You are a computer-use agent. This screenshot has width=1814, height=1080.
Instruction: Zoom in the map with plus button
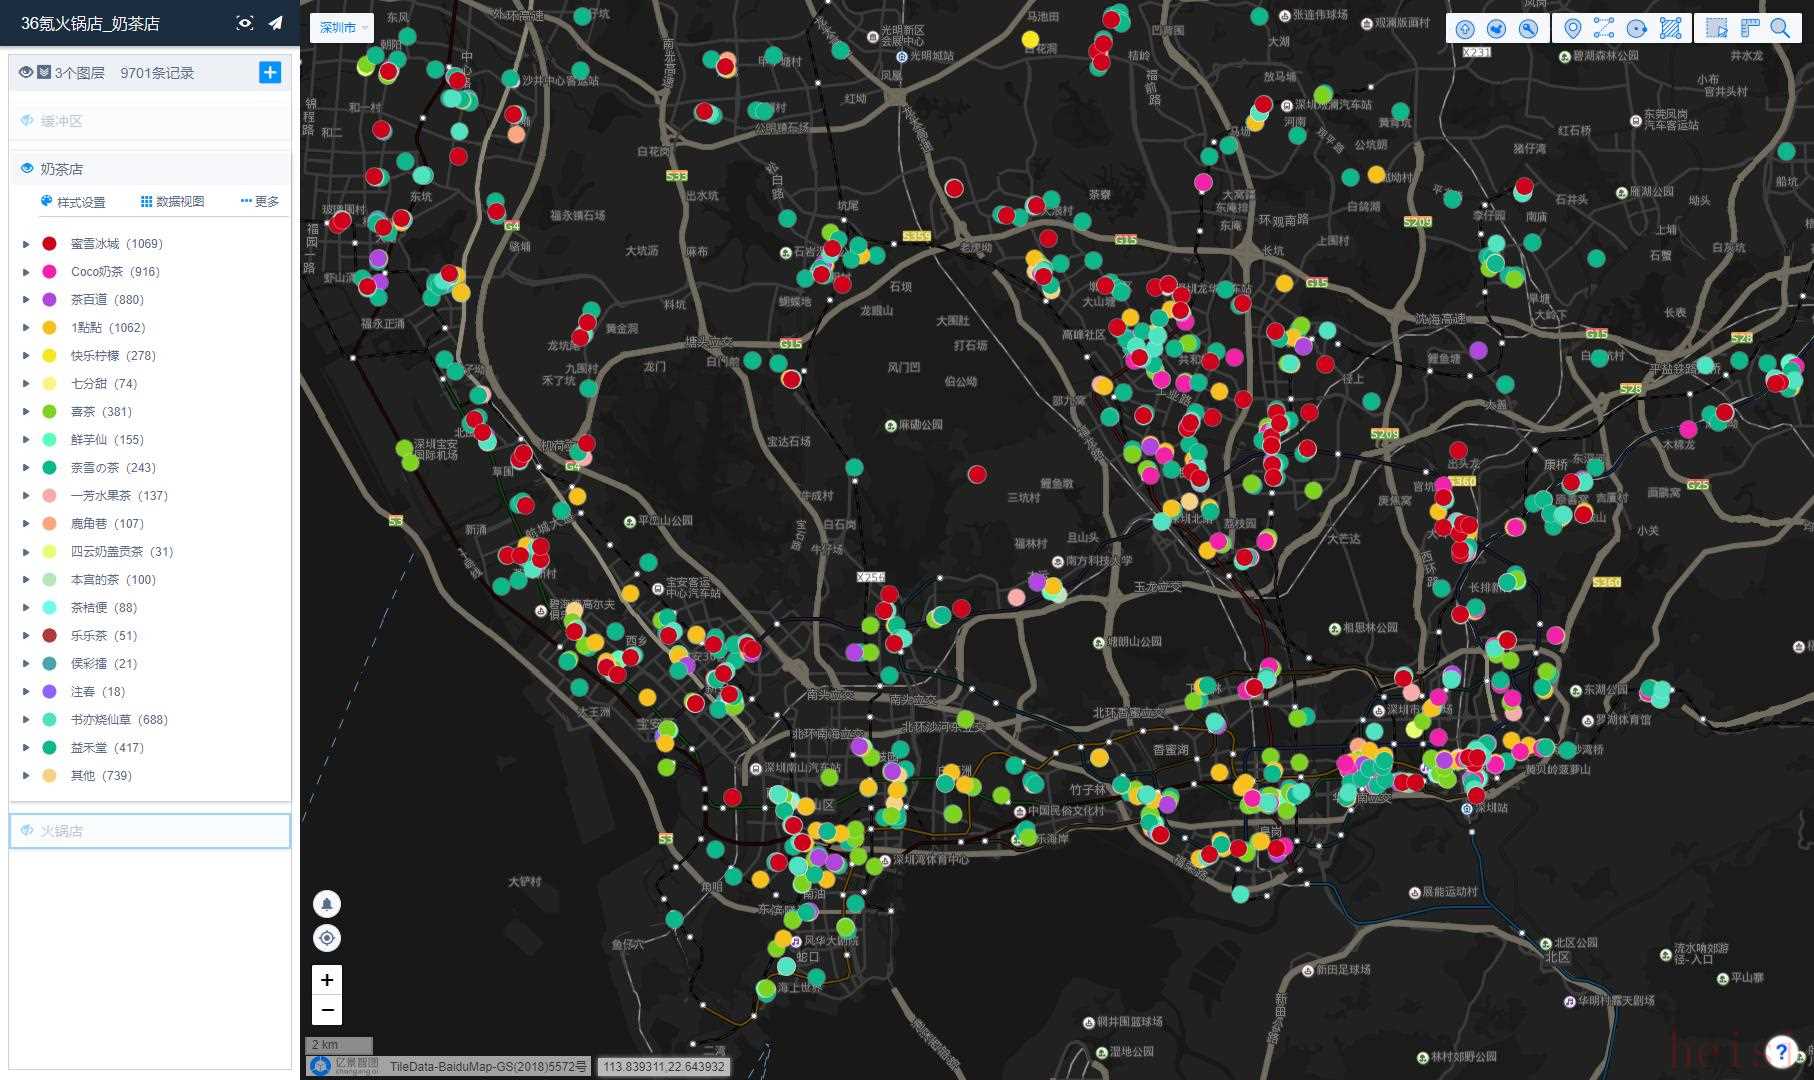[327, 980]
